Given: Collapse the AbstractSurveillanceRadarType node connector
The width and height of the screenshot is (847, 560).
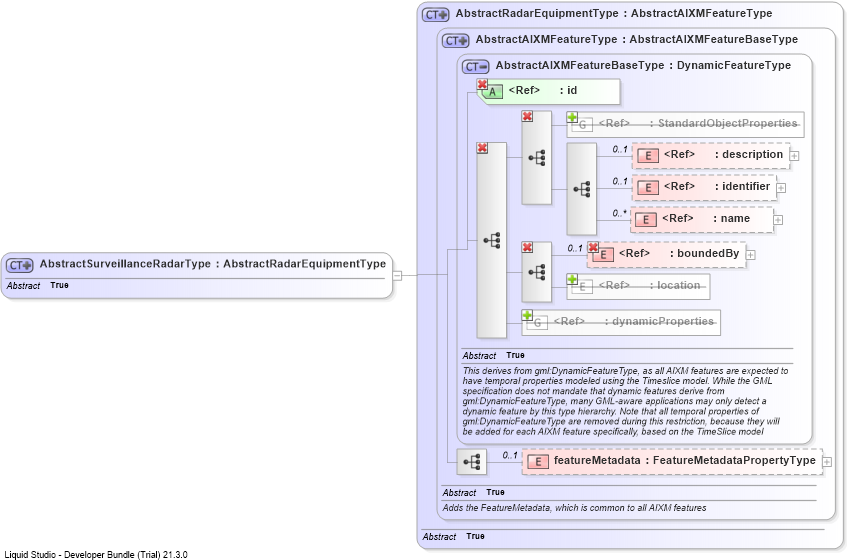Looking at the screenshot, I should pyautogui.click(x=397, y=275).
